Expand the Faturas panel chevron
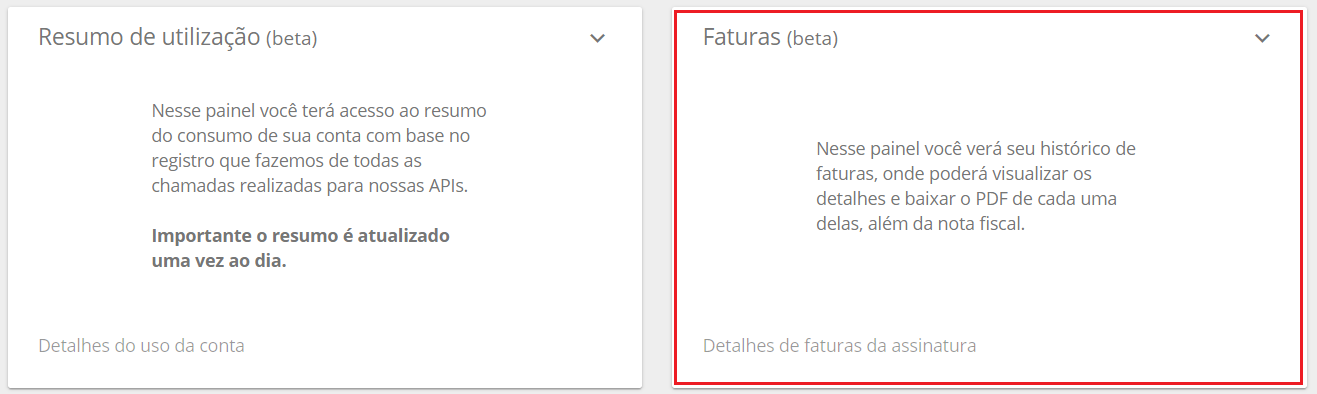This screenshot has width=1317, height=394. pyautogui.click(x=1262, y=39)
